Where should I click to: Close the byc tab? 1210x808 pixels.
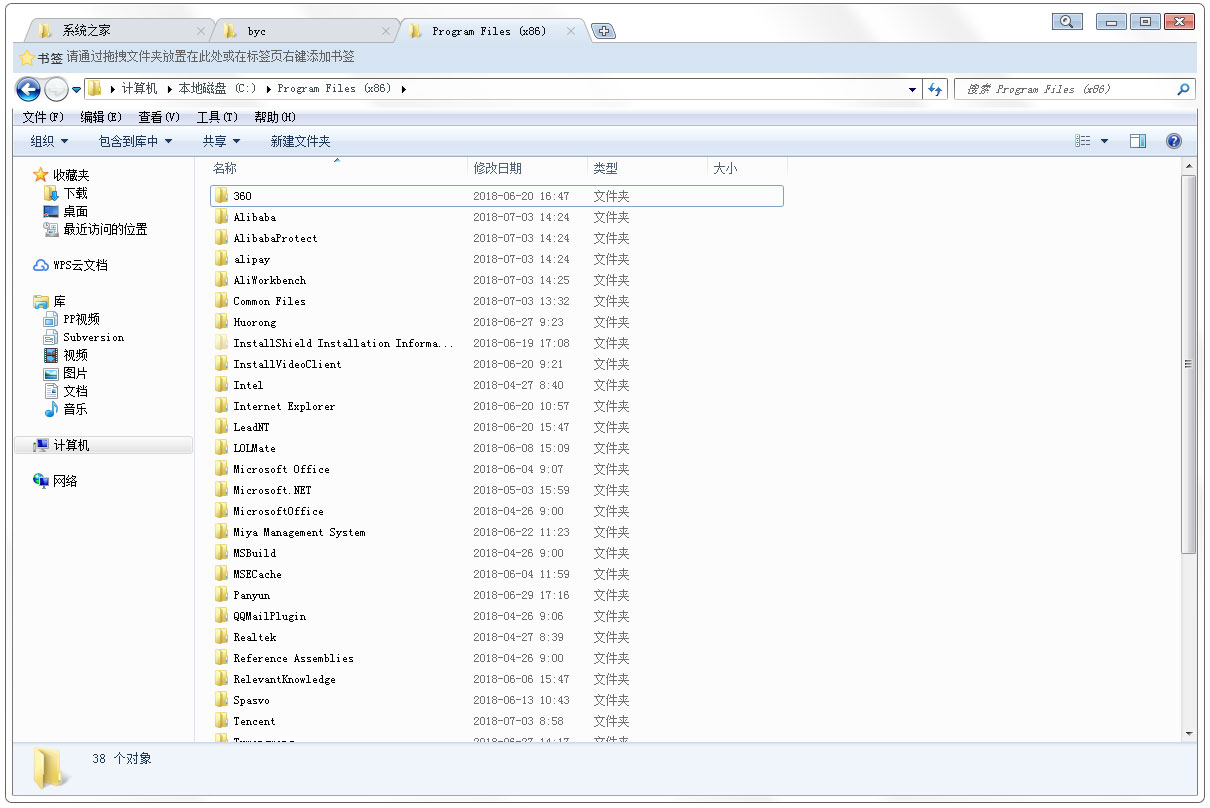pos(387,31)
